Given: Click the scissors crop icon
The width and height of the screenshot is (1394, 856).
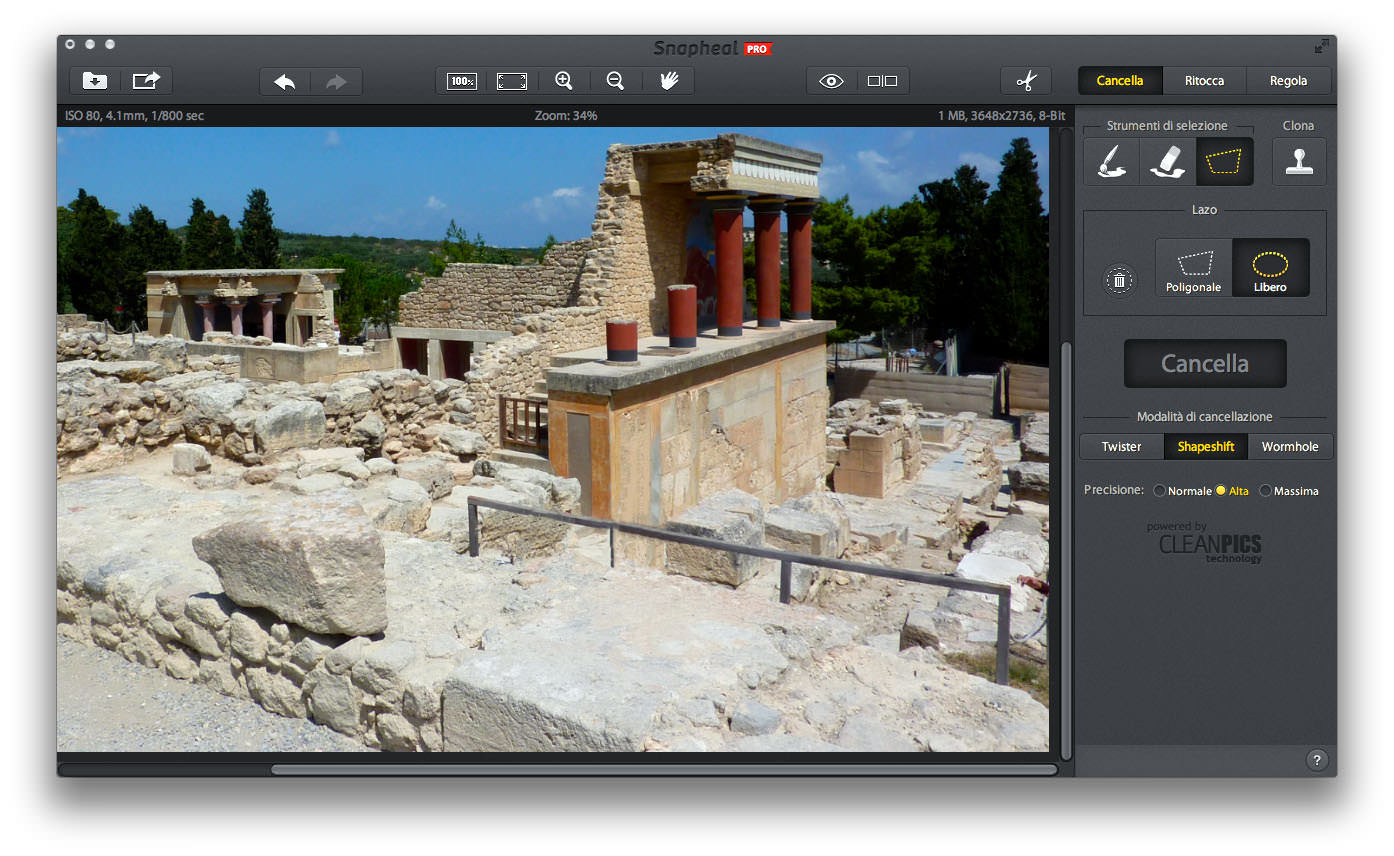Looking at the screenshot, I should tap(1026, 81).
